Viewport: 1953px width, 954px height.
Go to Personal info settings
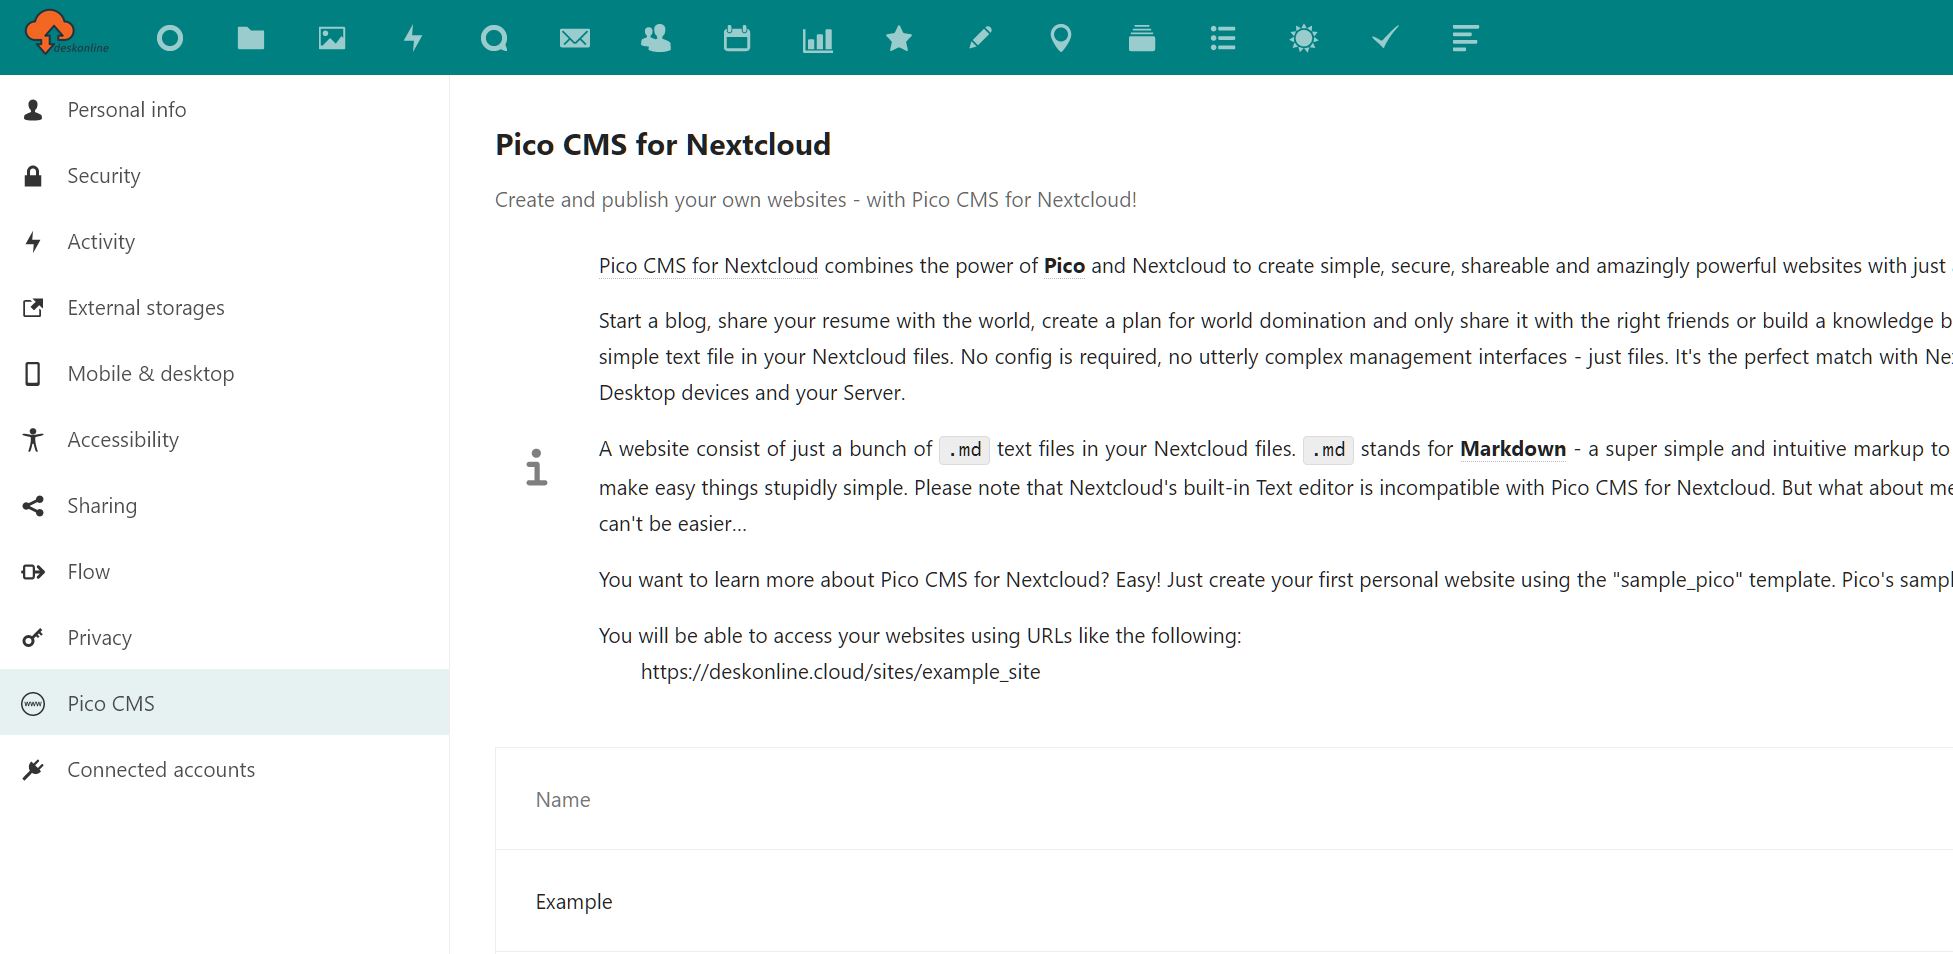coord(225,110)
